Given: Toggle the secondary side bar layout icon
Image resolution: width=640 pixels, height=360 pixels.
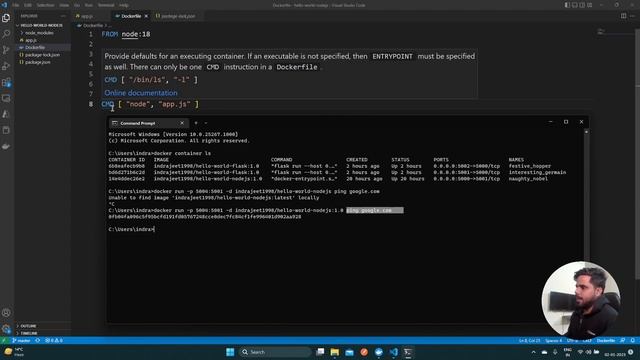Looking at the screenshot, I should (x=582, y=5).
